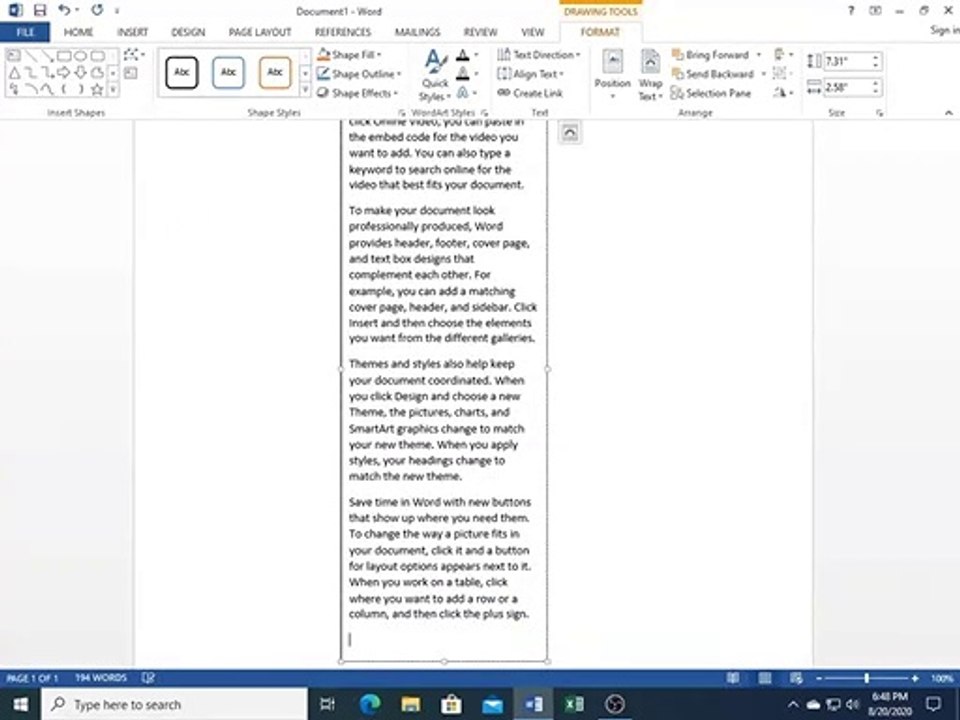Image resolution: width=960 pixels, height=720 pixels.
Task: Click Bring Forward button
Action: (x=710, y=55)
